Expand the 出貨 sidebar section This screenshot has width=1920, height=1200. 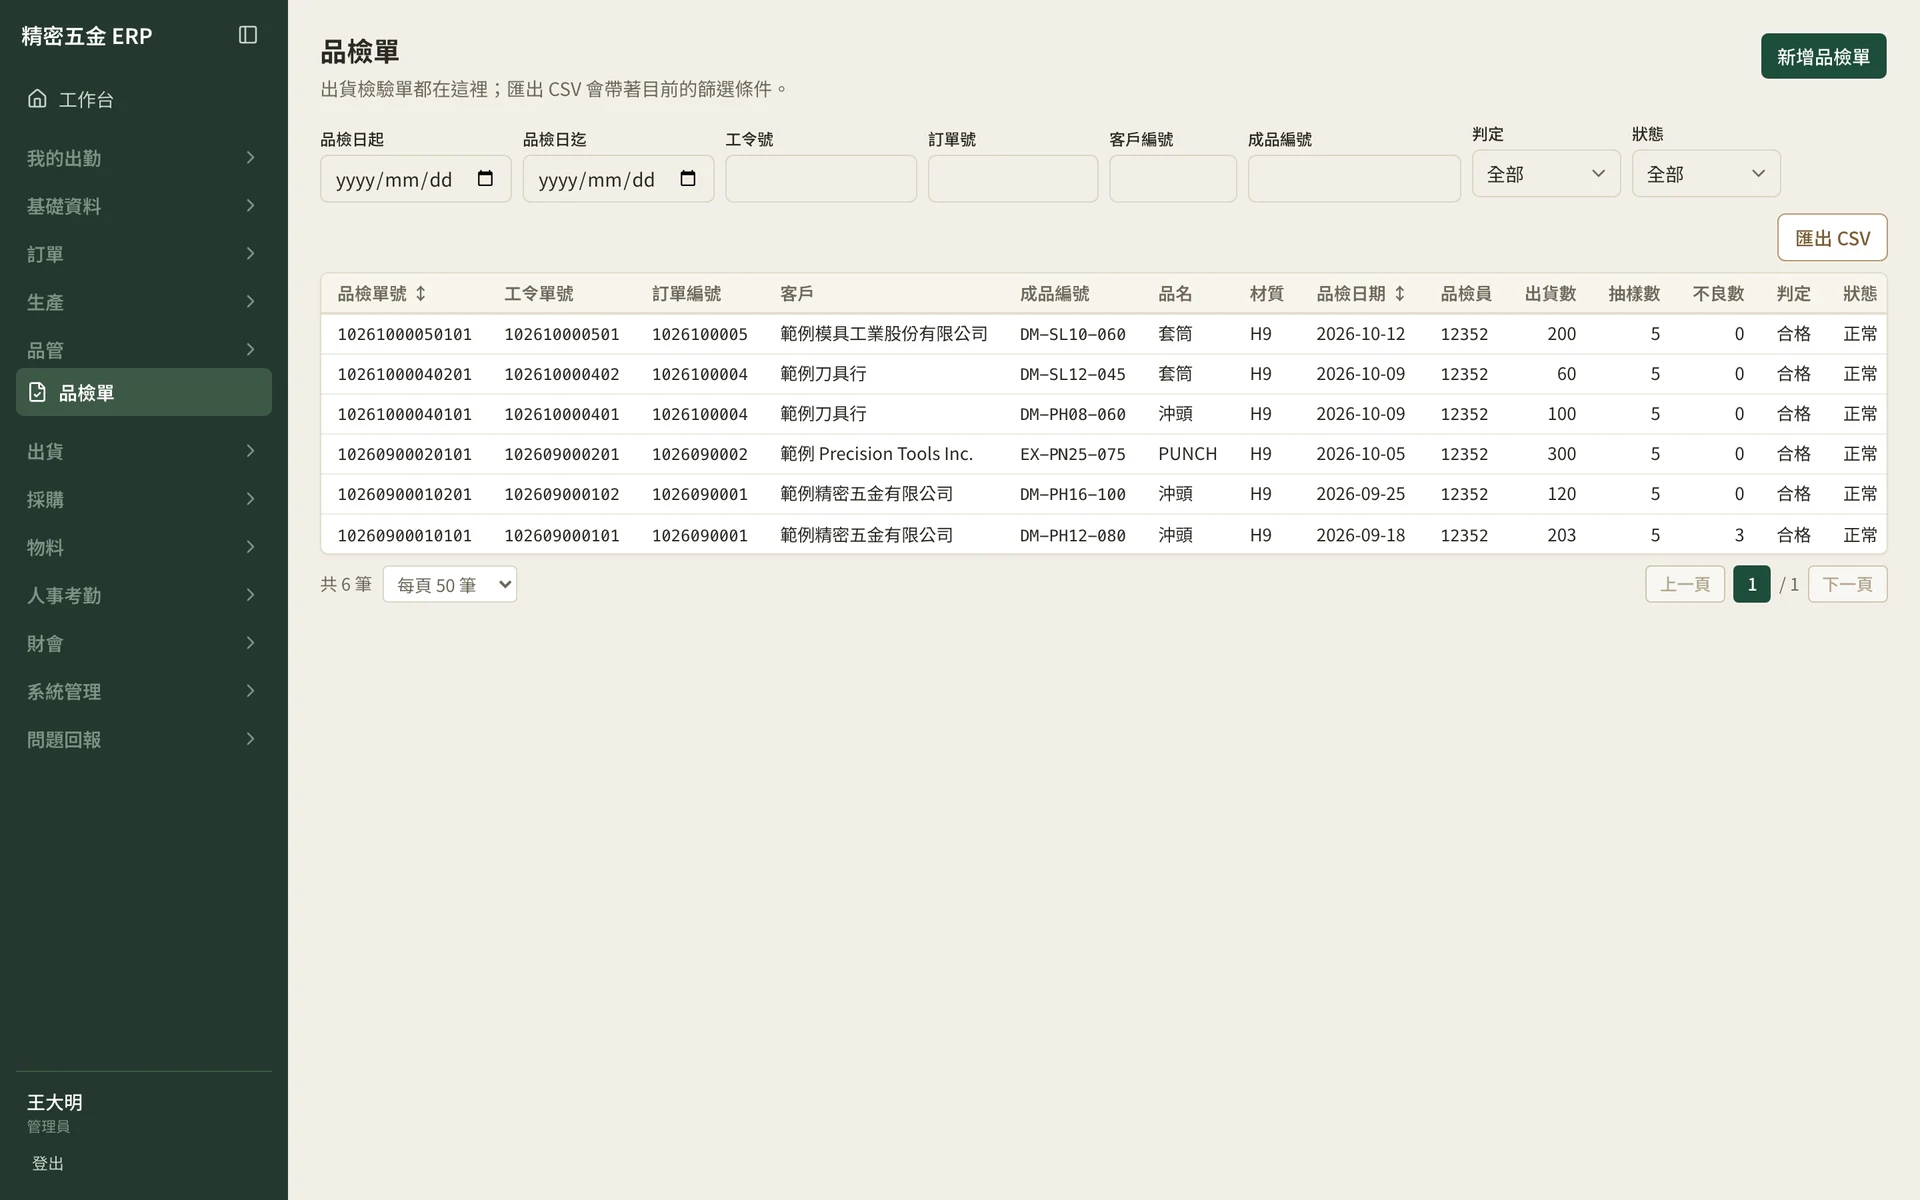point(144,451)
